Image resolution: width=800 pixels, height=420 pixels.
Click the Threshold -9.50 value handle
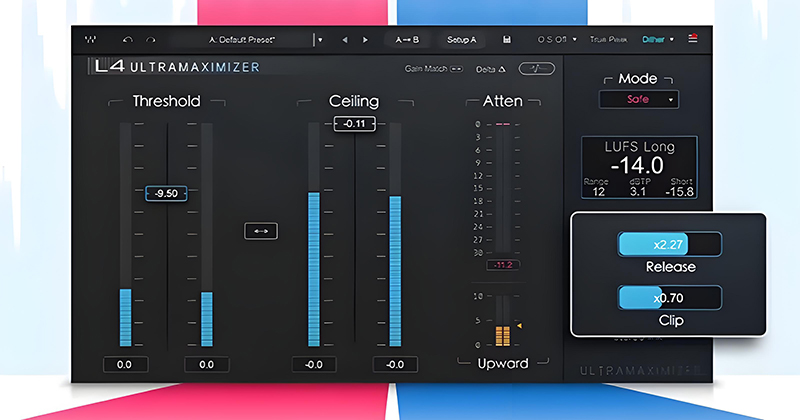tap(166, 193)
